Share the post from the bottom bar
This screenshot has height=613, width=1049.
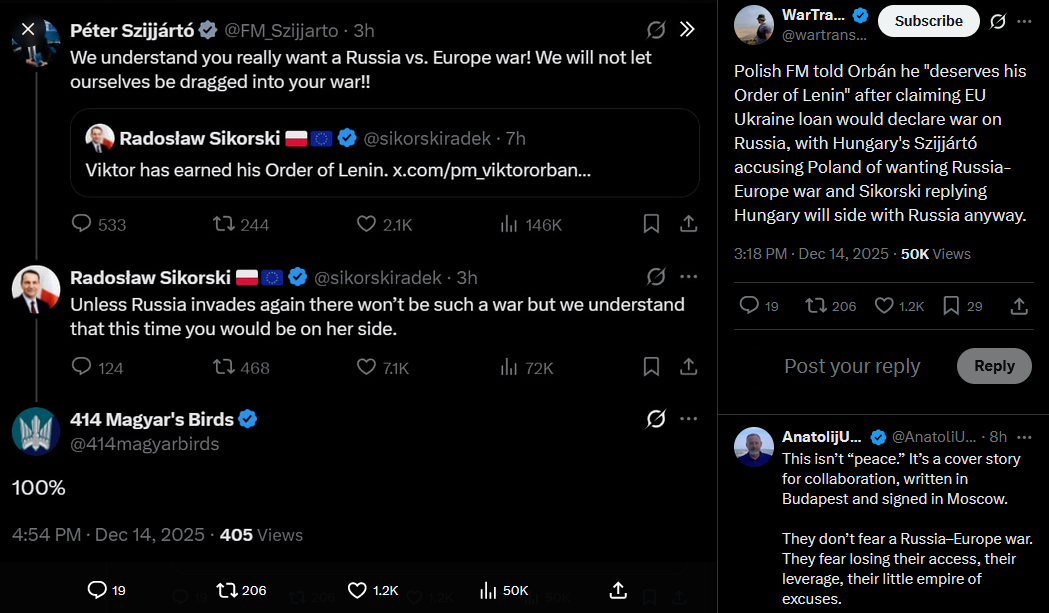coord(618,590)
